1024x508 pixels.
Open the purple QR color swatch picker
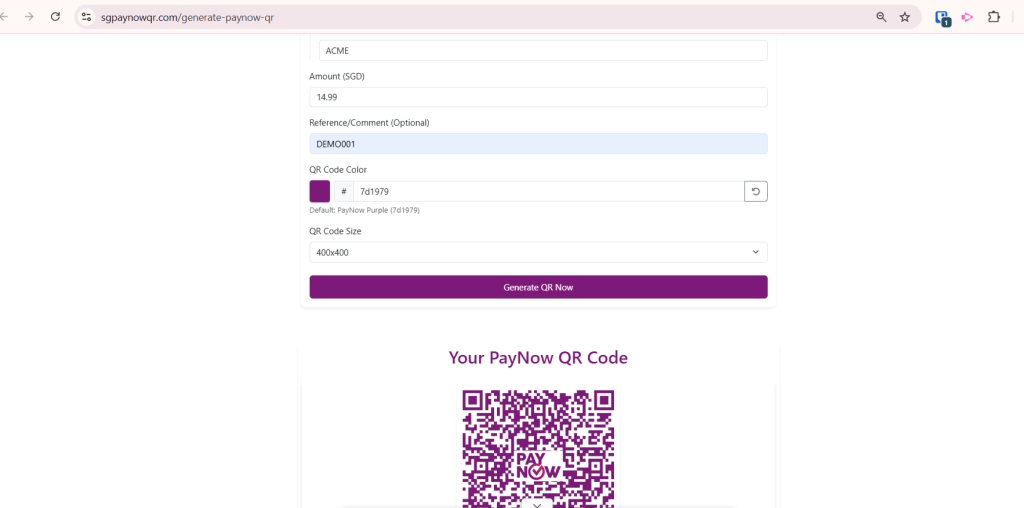point(320,191)
